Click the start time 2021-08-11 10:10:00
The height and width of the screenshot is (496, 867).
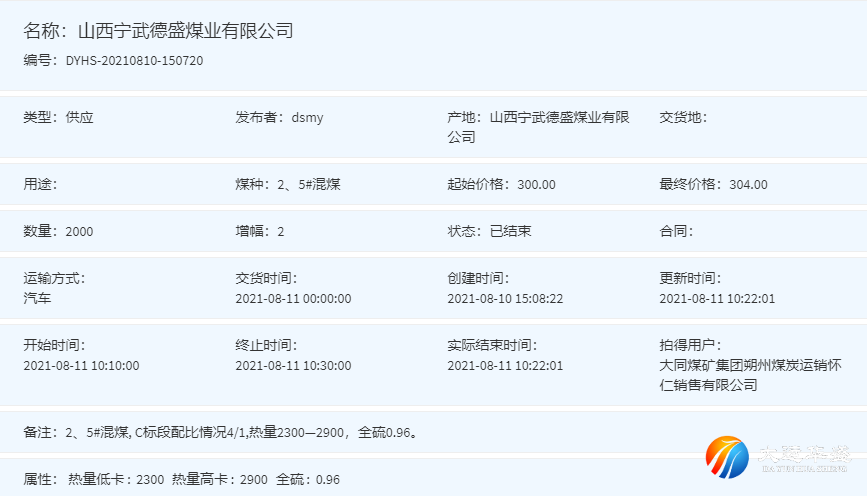pyautogui.click(x=81, y=365)
